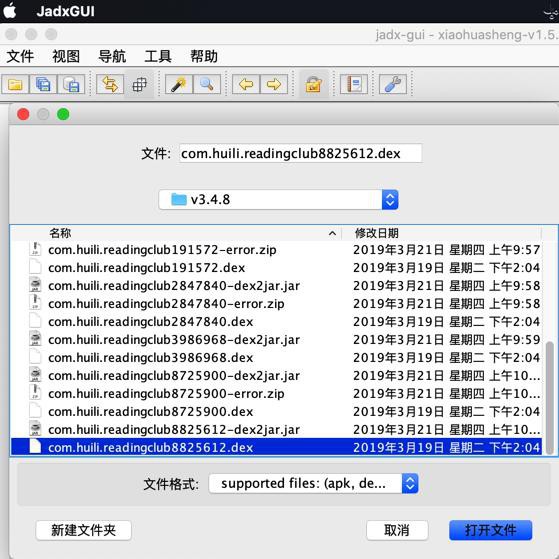Select com.huili.readingclub2847840-error.zip
559x559 pixels.
tap(276, 304)
